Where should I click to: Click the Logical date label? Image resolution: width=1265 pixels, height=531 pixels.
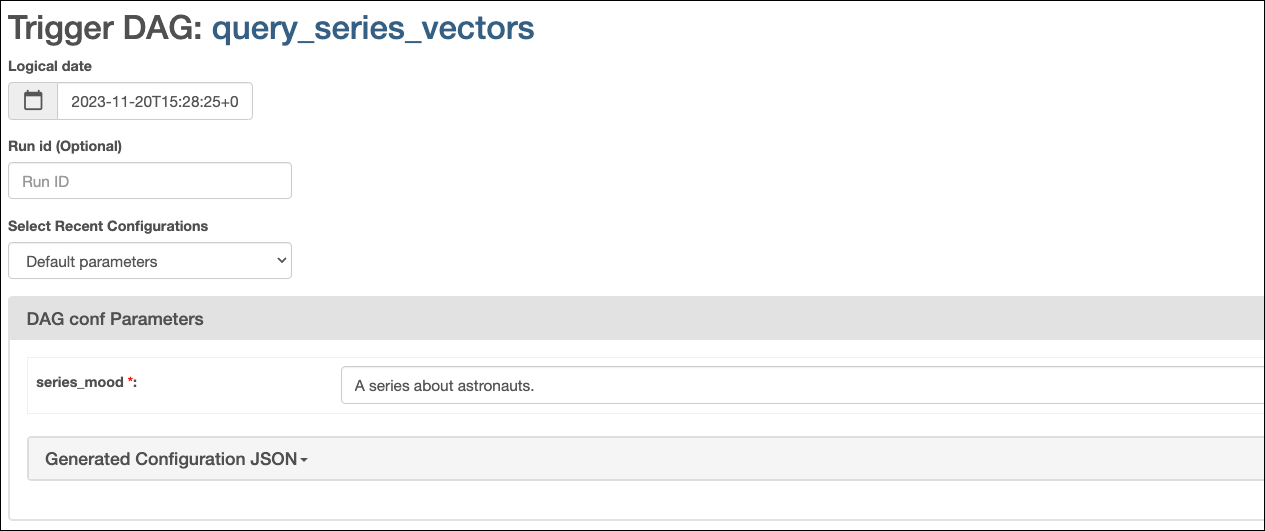coord(50,66)
